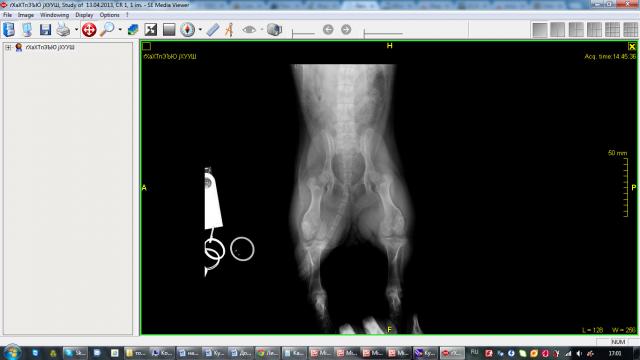Viewport: 640px width, 360px height.
Task: Print the image with the printer icon
Action: (x=63, y=30)
